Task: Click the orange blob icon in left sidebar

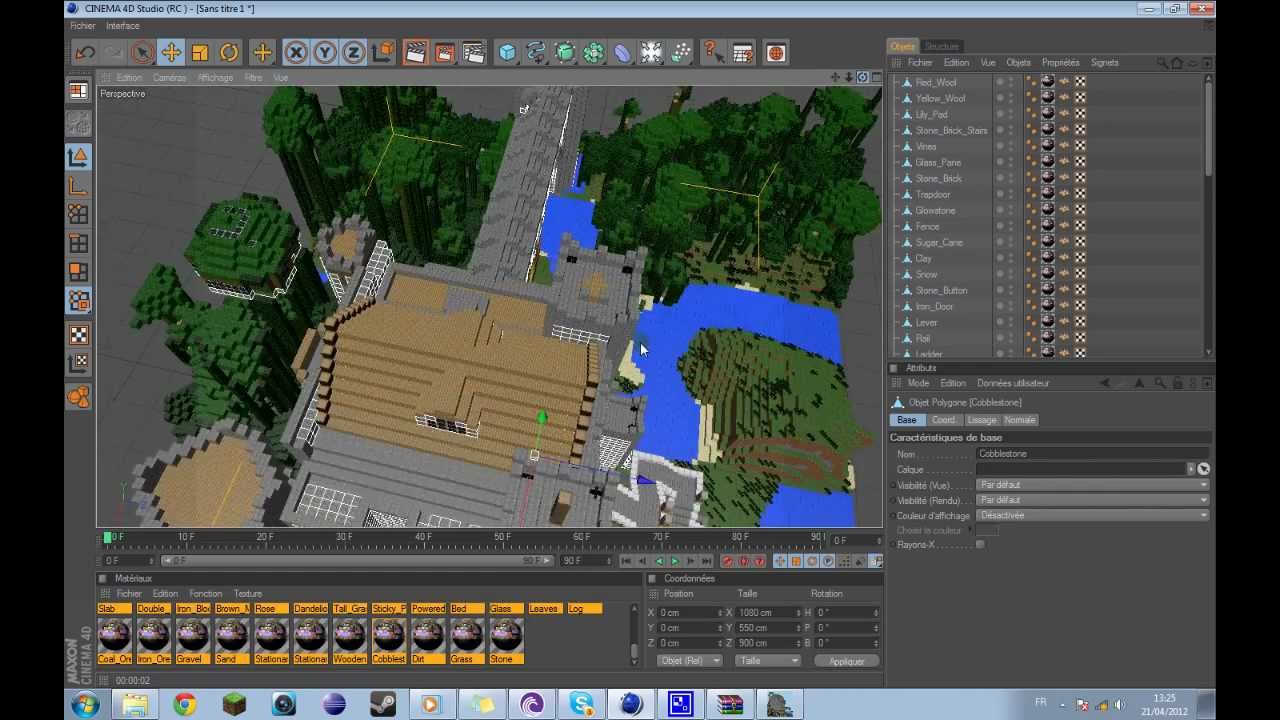Action: (x=78, y=397)
